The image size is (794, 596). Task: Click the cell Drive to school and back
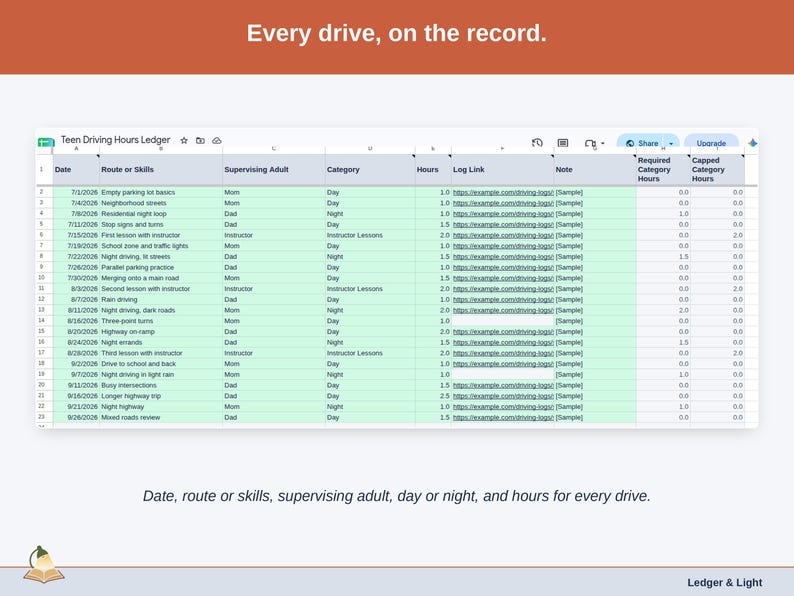[x=161, y=364]
